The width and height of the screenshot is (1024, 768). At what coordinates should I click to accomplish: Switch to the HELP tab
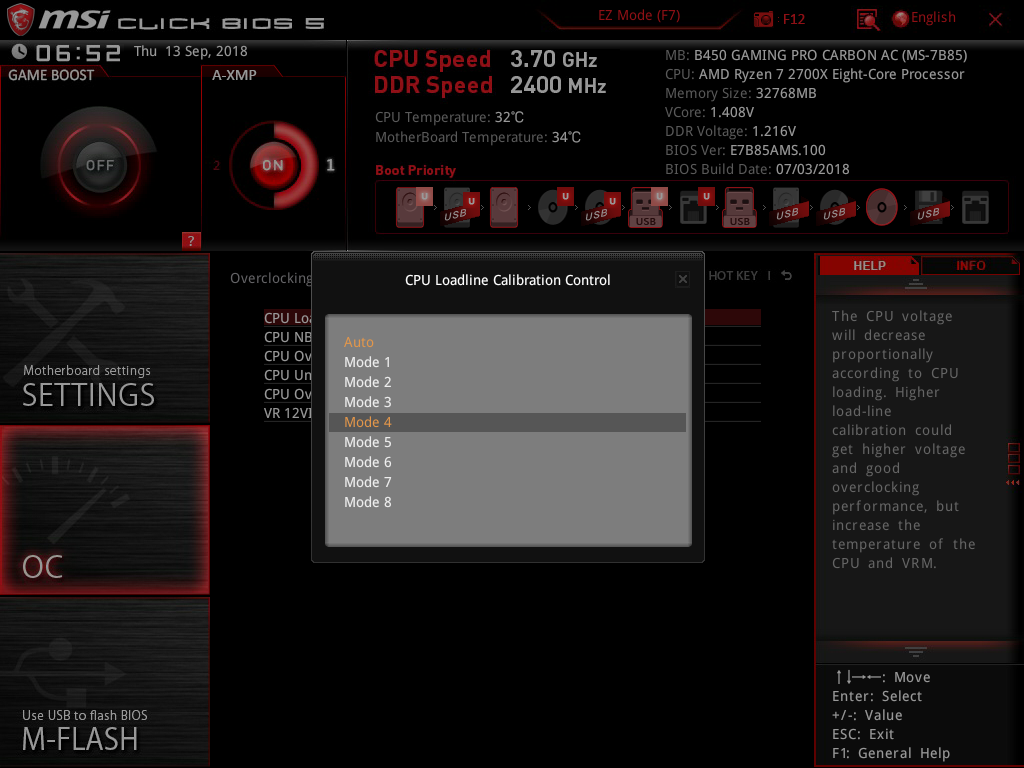pyautogui.click(x=869, y=265)
